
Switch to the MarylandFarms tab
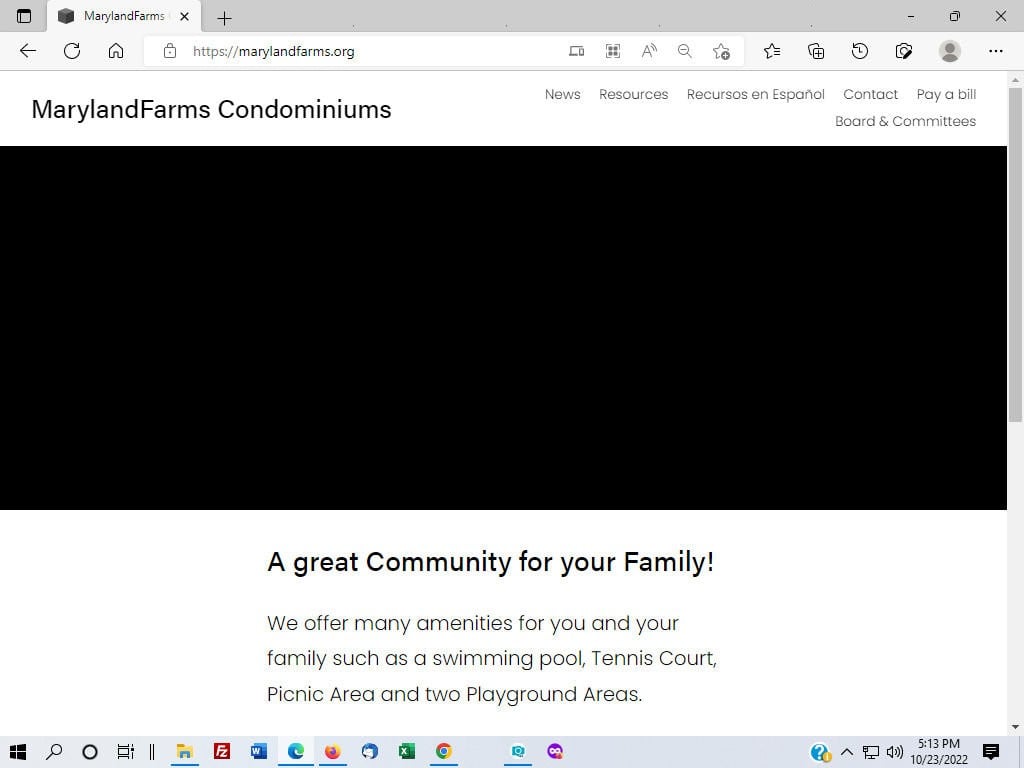[123, 16]
